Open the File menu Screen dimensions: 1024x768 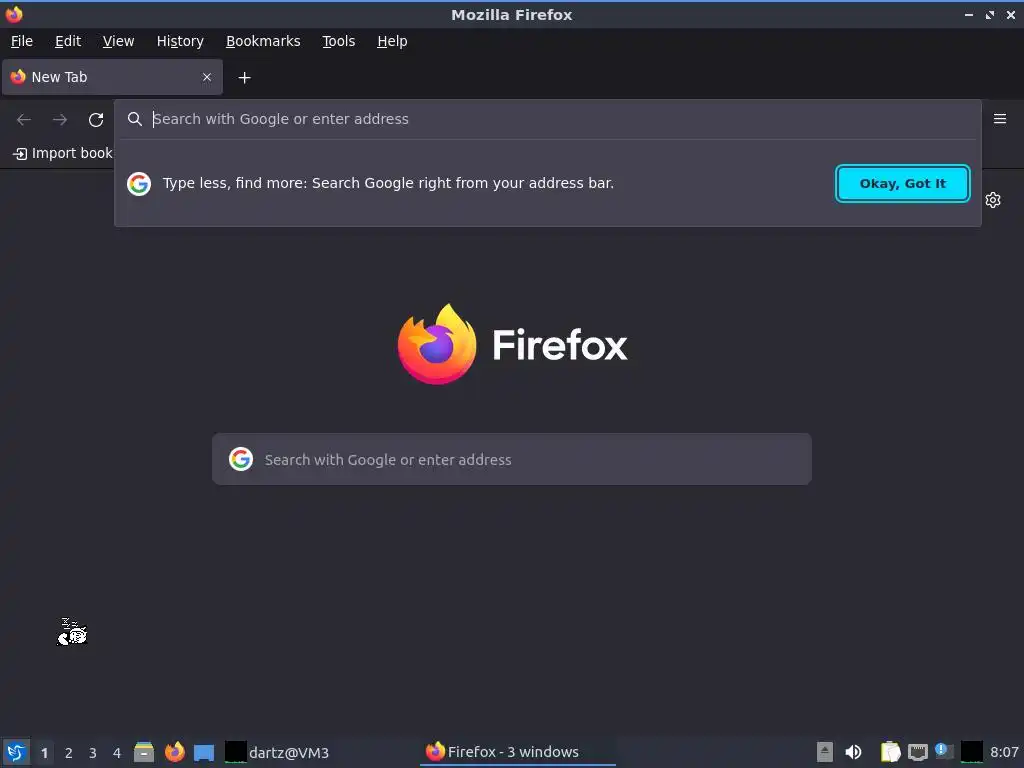point(22,41)
